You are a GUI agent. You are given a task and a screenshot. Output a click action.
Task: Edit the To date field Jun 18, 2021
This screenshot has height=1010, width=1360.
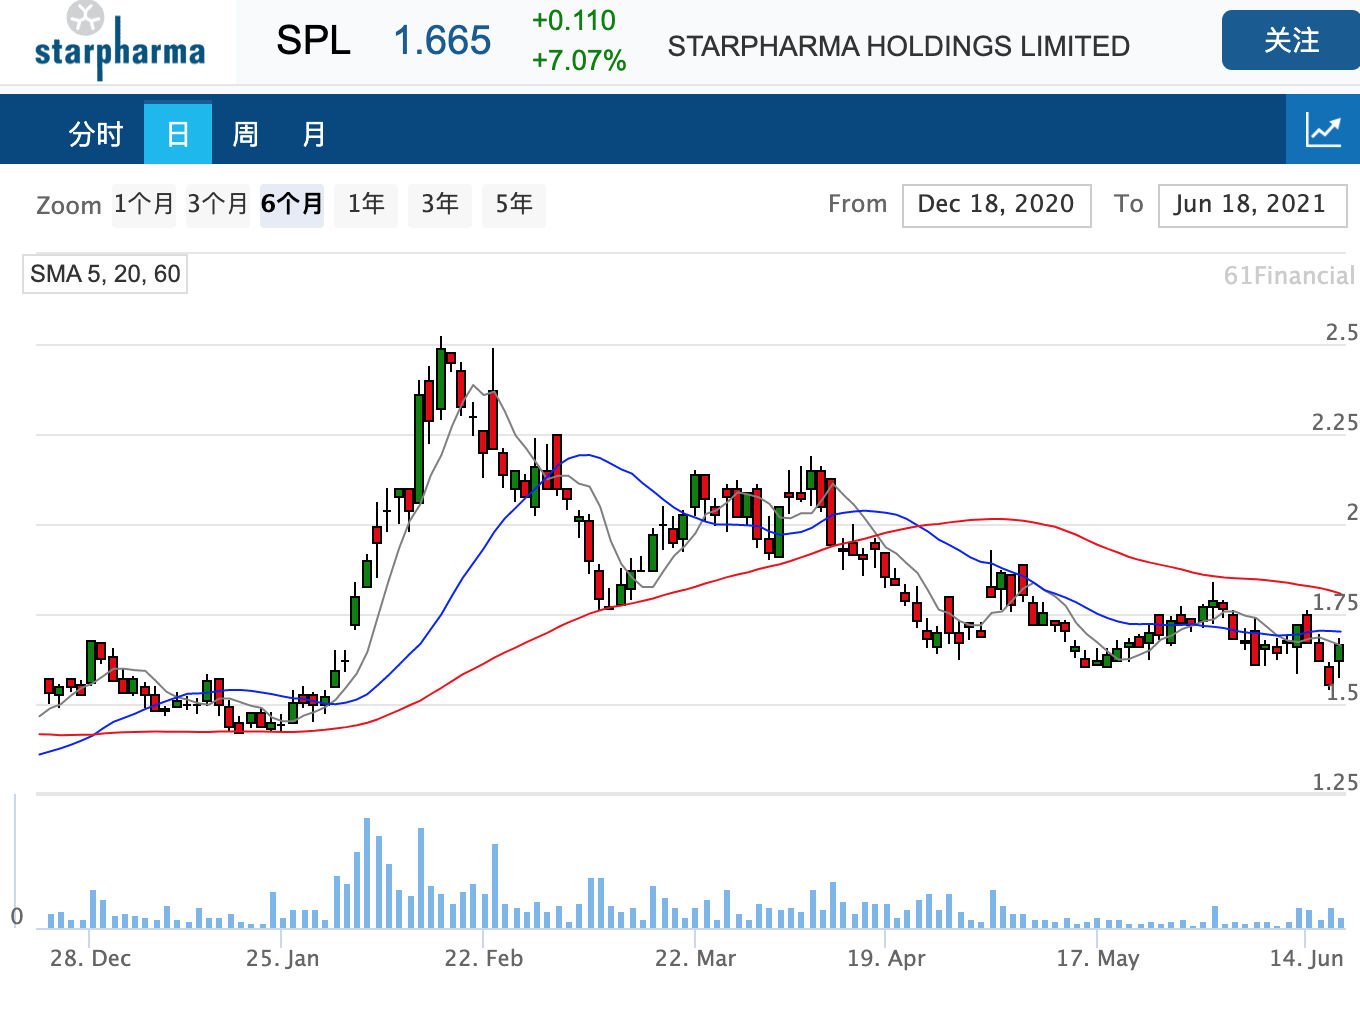pyautogui.click(x=1252, y=205)
